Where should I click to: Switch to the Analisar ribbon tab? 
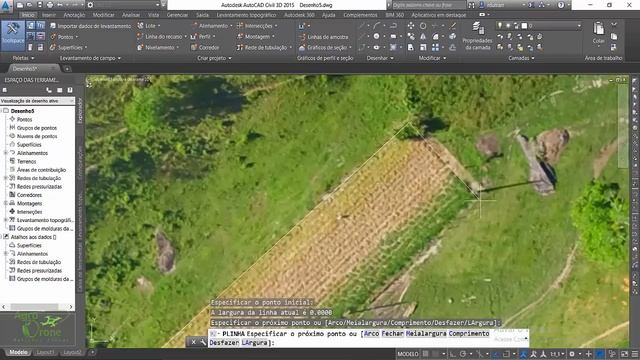pos(131,15)
